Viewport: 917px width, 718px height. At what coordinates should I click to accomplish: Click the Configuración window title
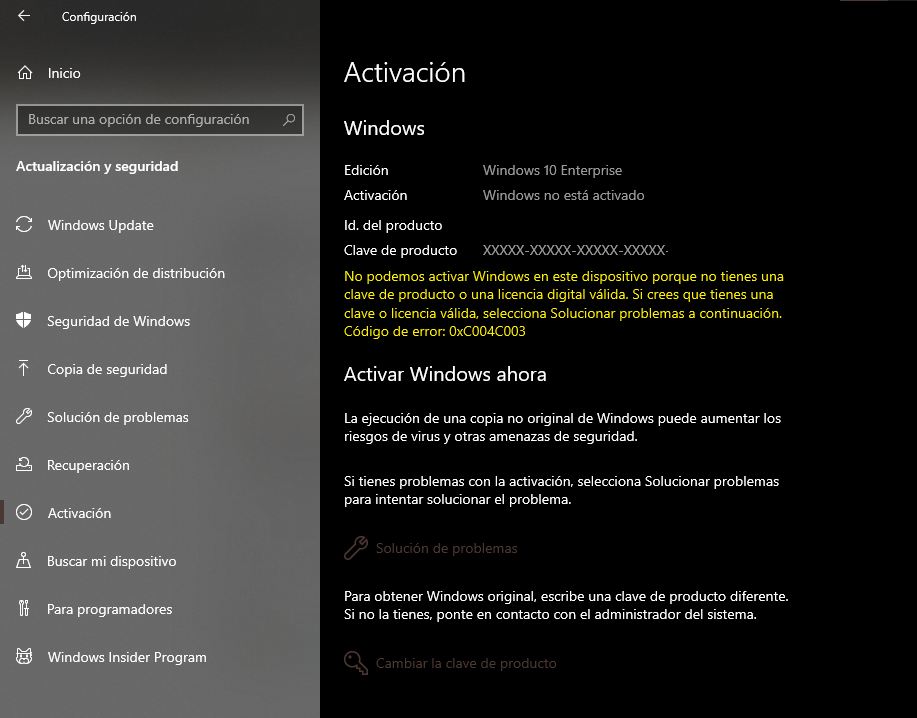pyautogui.click(x=99, y=17)
